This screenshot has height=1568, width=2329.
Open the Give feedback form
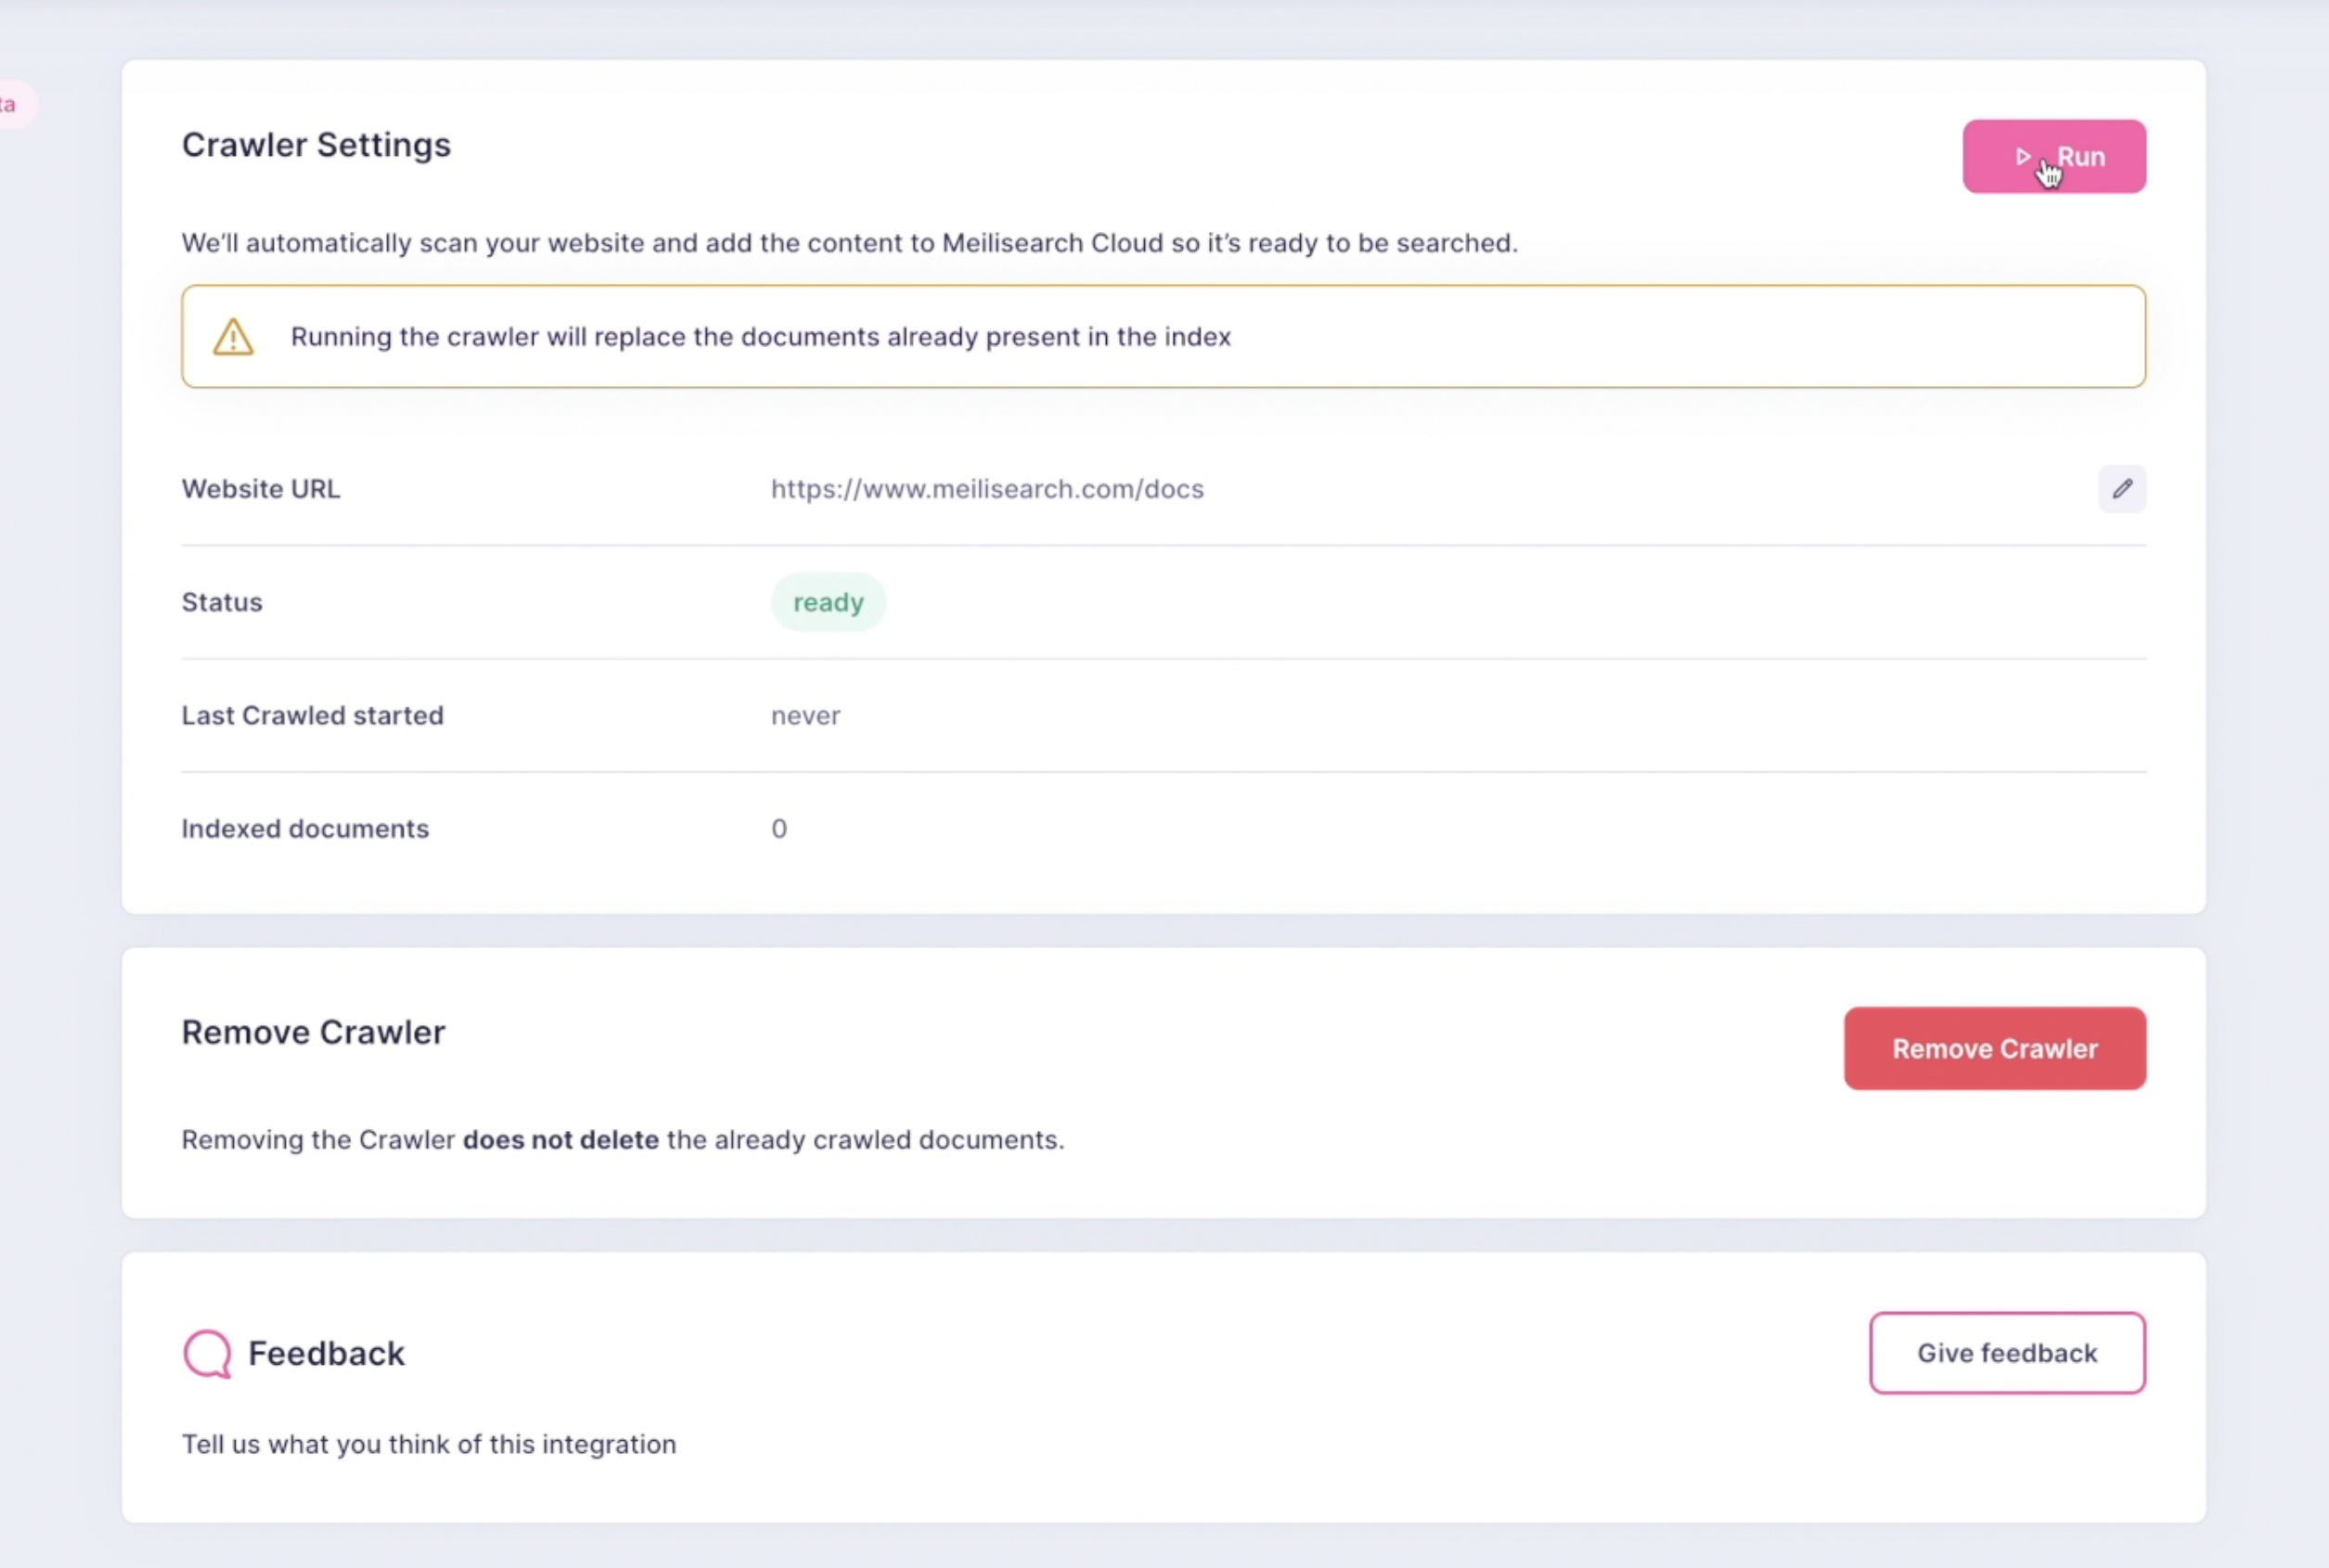(x=2007, y=1352)
